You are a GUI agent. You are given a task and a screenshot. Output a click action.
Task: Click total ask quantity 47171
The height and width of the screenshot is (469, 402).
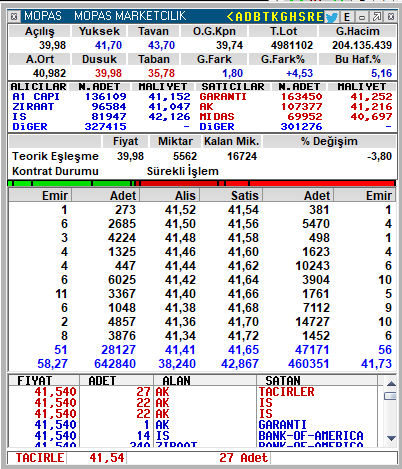[x=312, y=350]
